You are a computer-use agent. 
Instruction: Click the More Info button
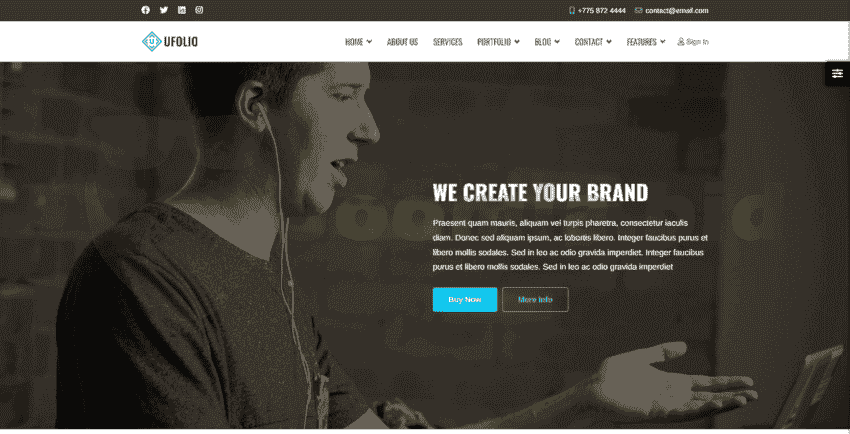coord(535,300)
